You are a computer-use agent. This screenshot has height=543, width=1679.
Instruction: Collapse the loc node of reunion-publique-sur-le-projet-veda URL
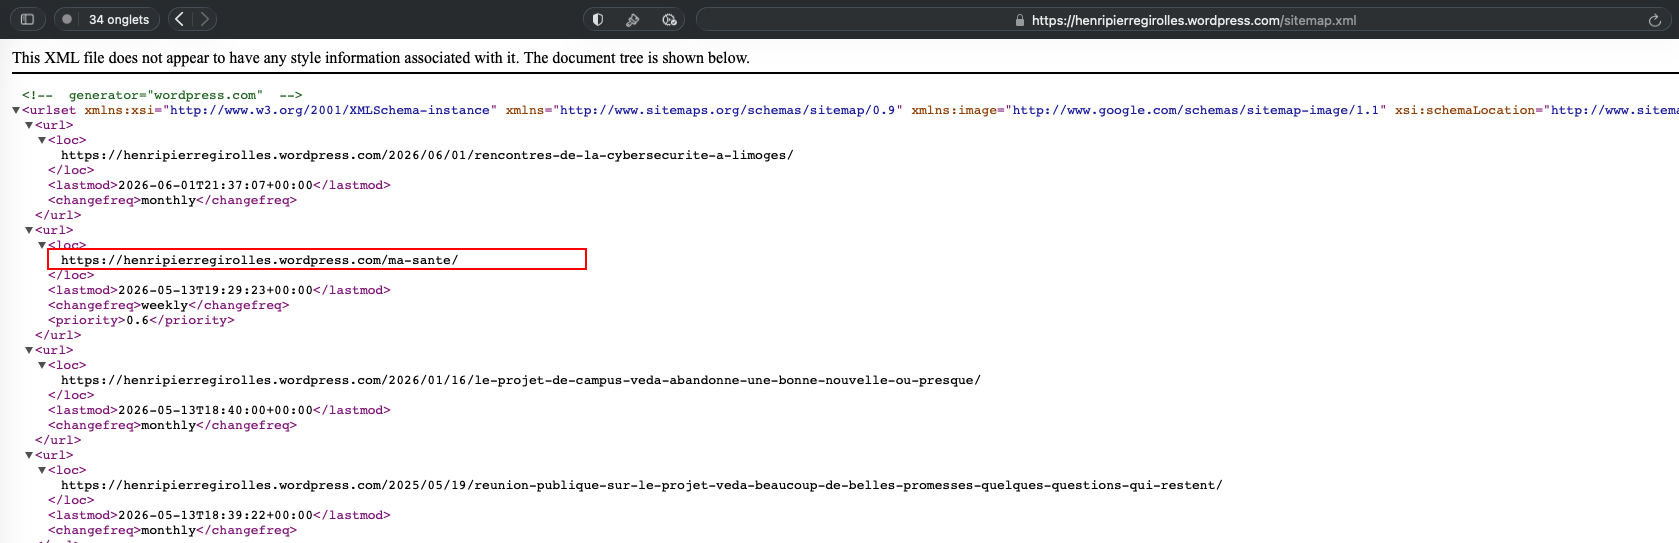coord(42,470)
